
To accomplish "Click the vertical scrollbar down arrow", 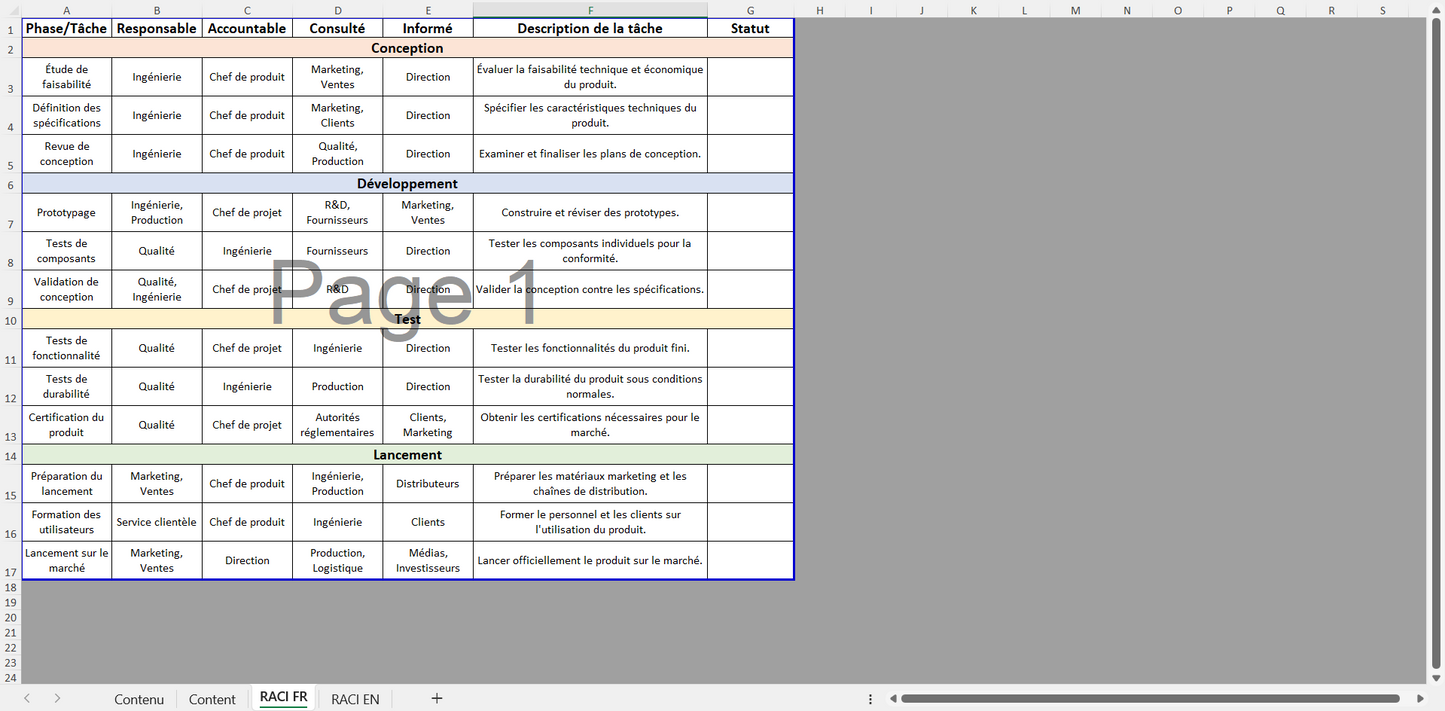I will pyautogui.click(x=1436, y=677).
